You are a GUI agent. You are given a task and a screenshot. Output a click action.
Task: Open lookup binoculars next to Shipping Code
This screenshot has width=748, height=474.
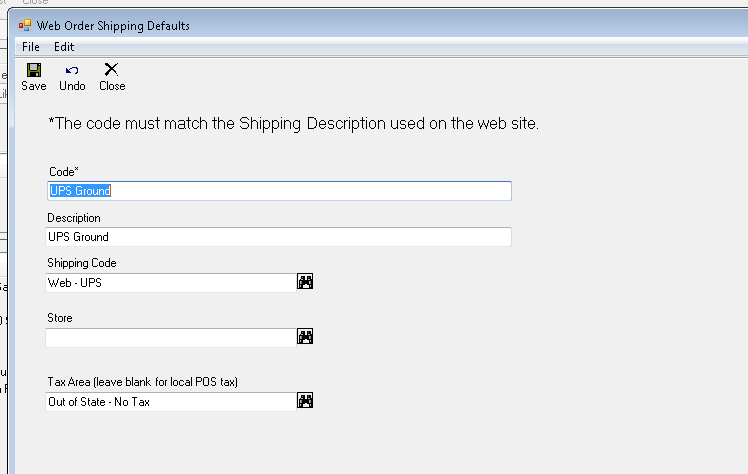pyautogui.click(x=305, y=281)
